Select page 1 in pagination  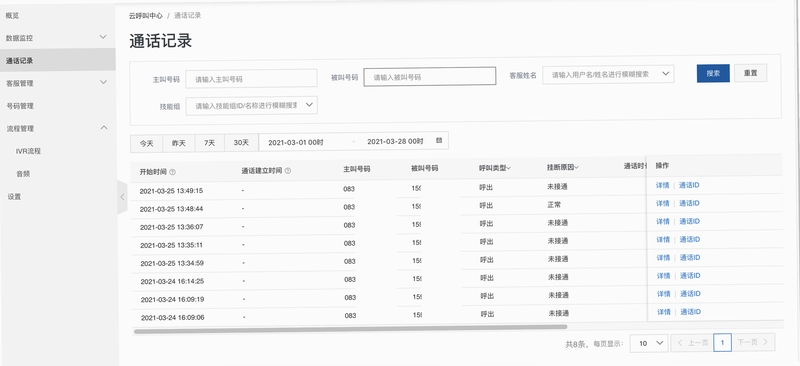[x=722, y=343]
